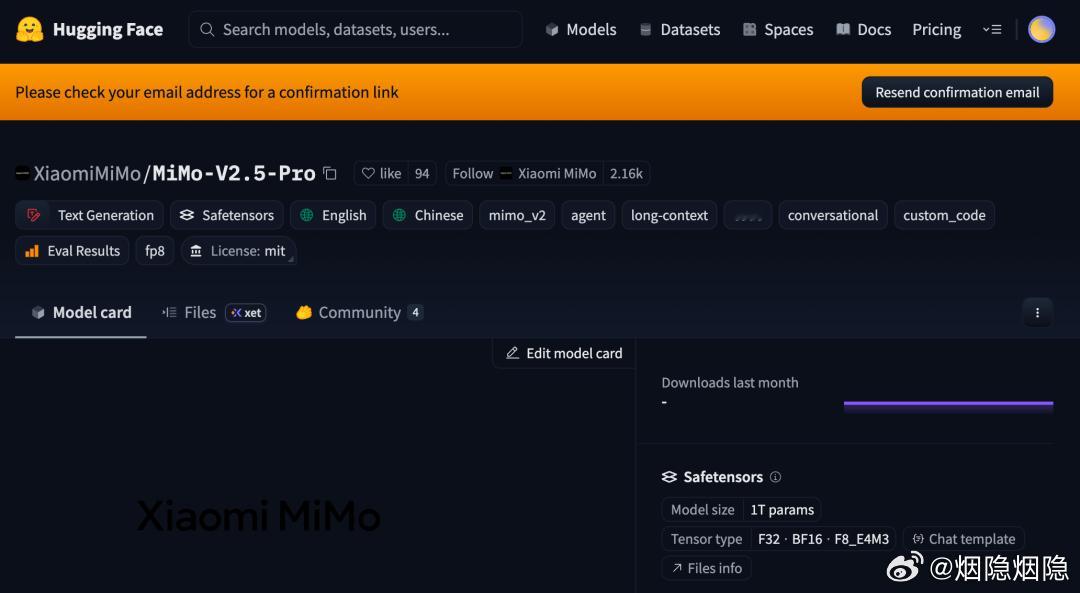Click the Chinese language tag
1080x593 pixels.
(428, 216)
